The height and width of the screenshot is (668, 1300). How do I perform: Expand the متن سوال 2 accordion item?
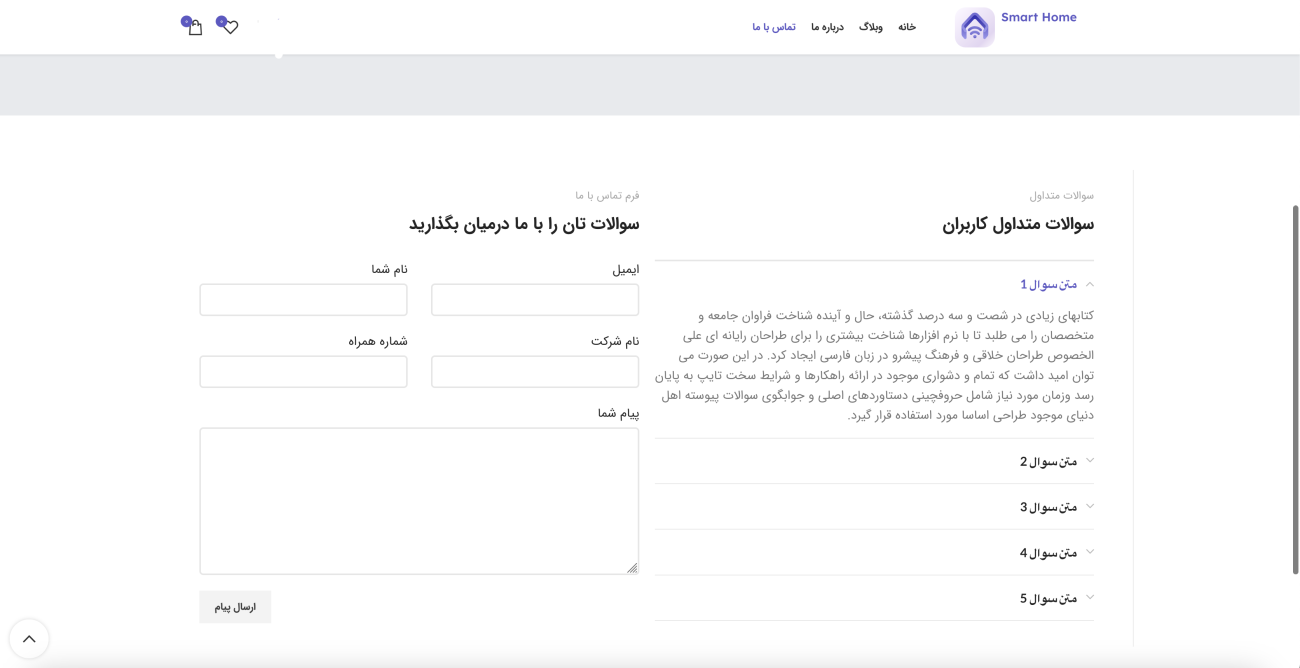(1050, 461)
